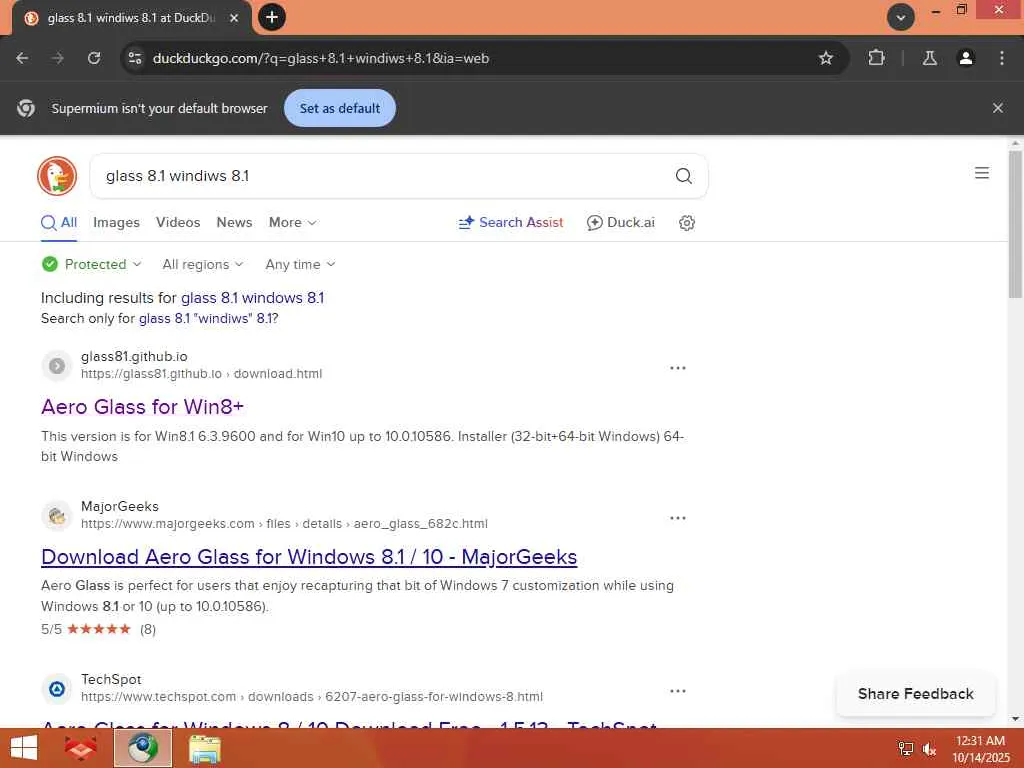Open Aero Glass for Win8+ result
1024x768 pixels.
click(142, 407)
